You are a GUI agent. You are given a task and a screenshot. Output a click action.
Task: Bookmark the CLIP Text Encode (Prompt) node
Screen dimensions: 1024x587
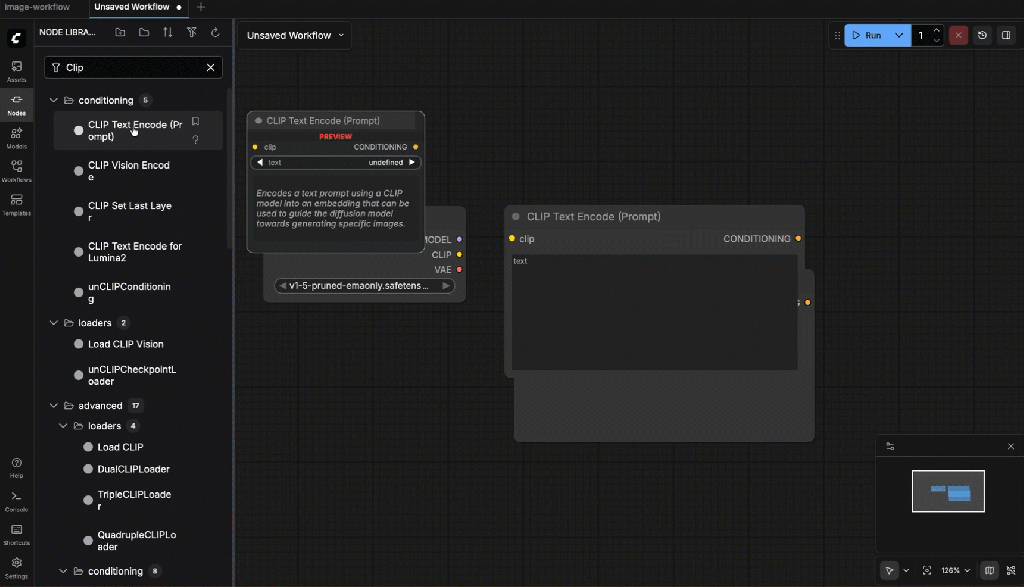point(196,122)
